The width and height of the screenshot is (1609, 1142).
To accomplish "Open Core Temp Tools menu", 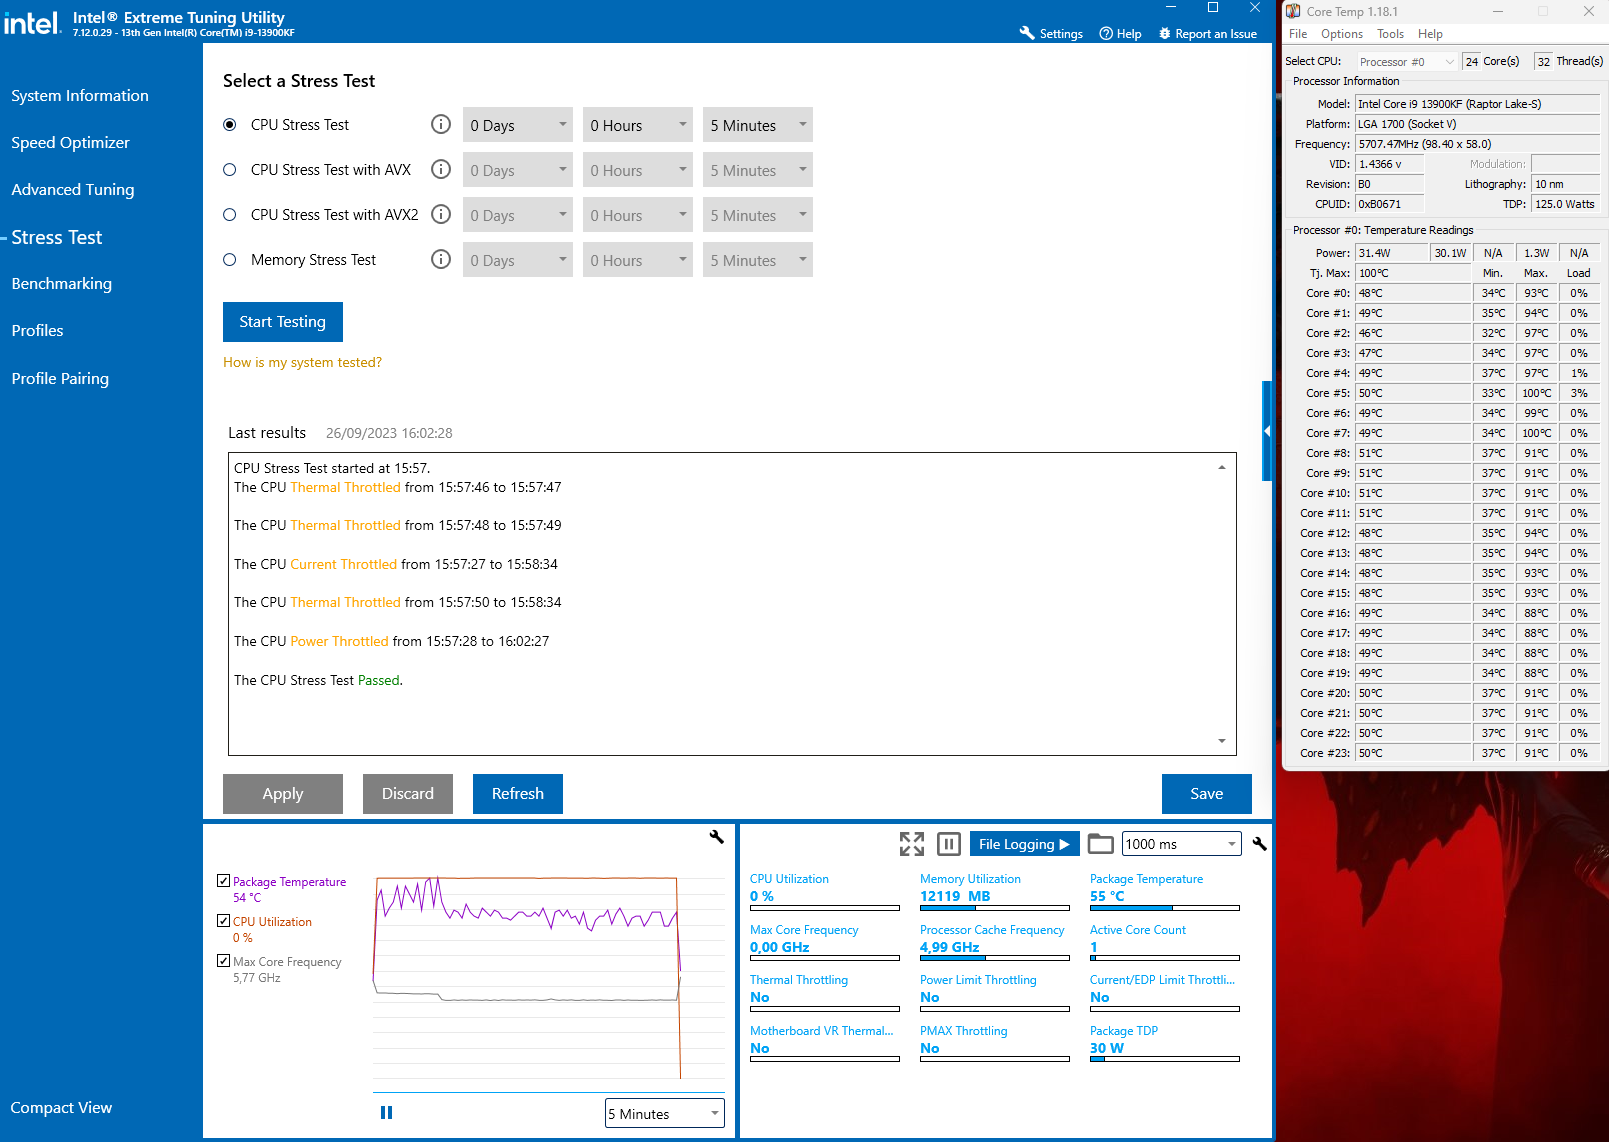I will (1390, 34).
